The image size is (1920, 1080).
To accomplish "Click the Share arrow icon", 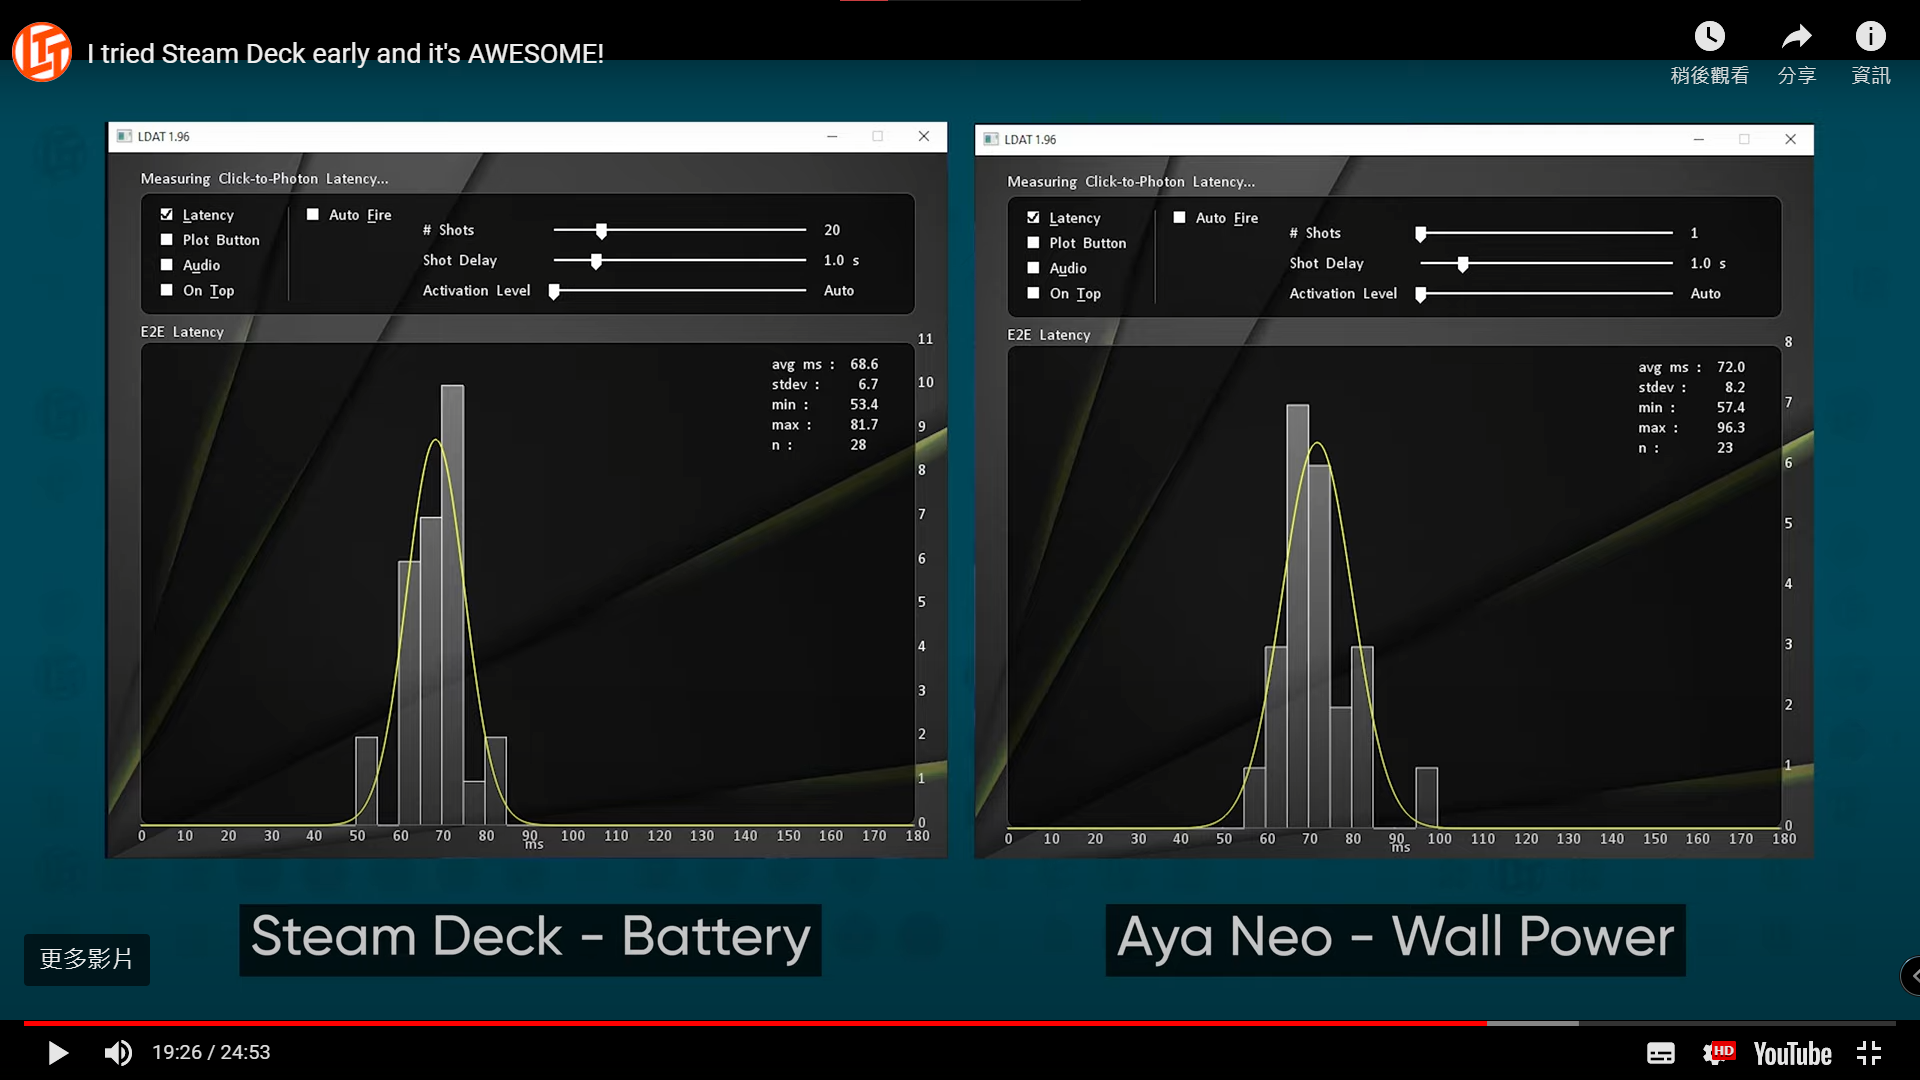I will 1796,37.
